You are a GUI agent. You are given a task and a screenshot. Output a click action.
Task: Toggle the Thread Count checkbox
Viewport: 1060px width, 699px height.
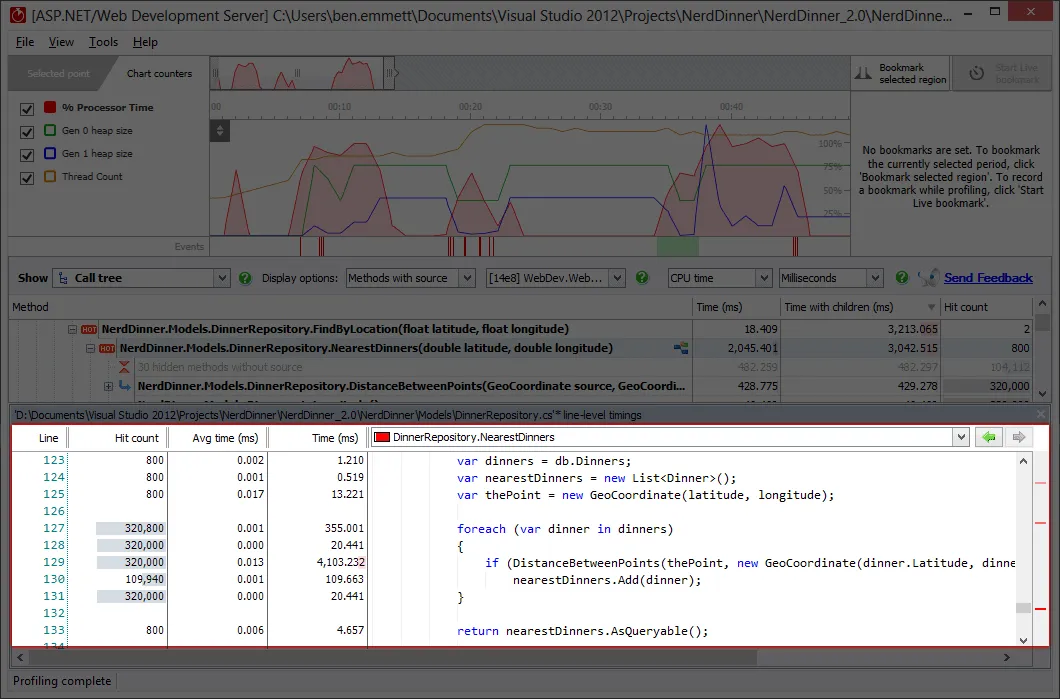coord(27,178)
